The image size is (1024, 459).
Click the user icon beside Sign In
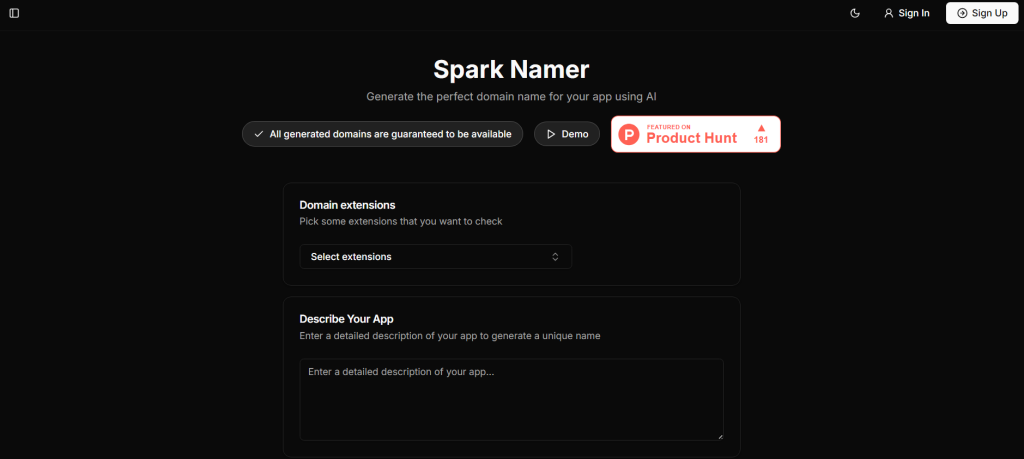(x=888, y=13)
